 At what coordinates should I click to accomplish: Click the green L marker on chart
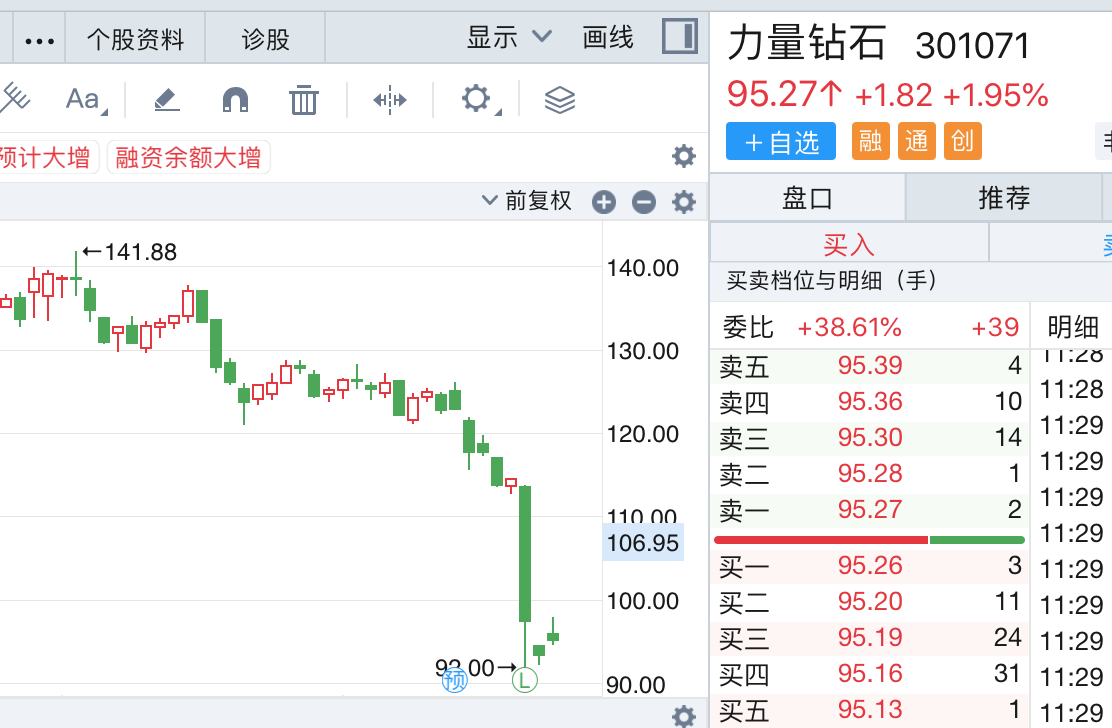pos(525,681)
